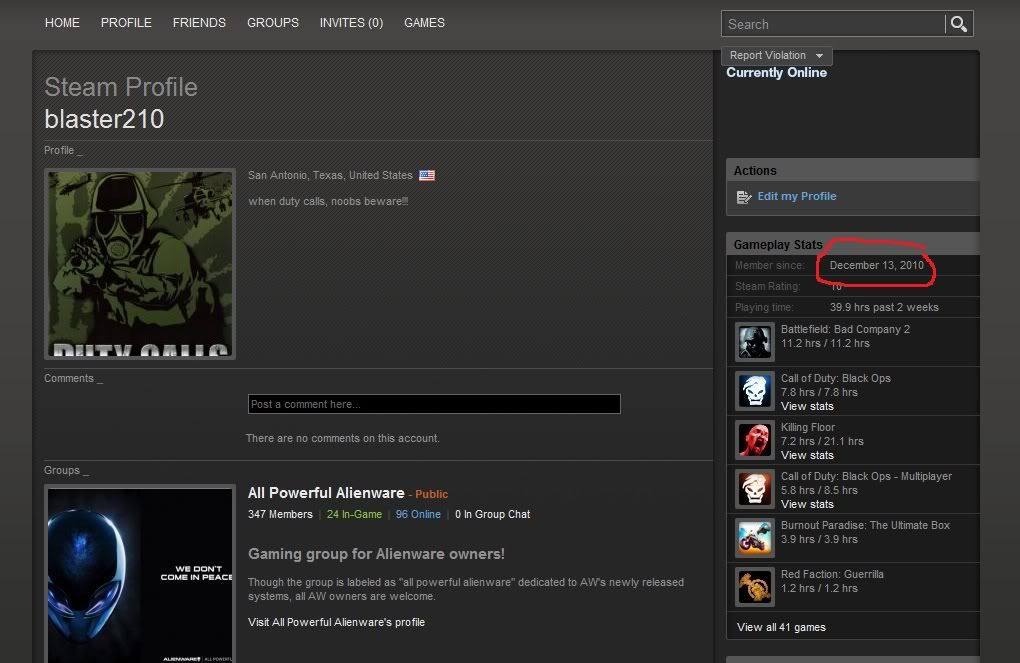Click the Edit my Profile link
The width and height of the screenshot is (1020, 663).
coord(797,196)
